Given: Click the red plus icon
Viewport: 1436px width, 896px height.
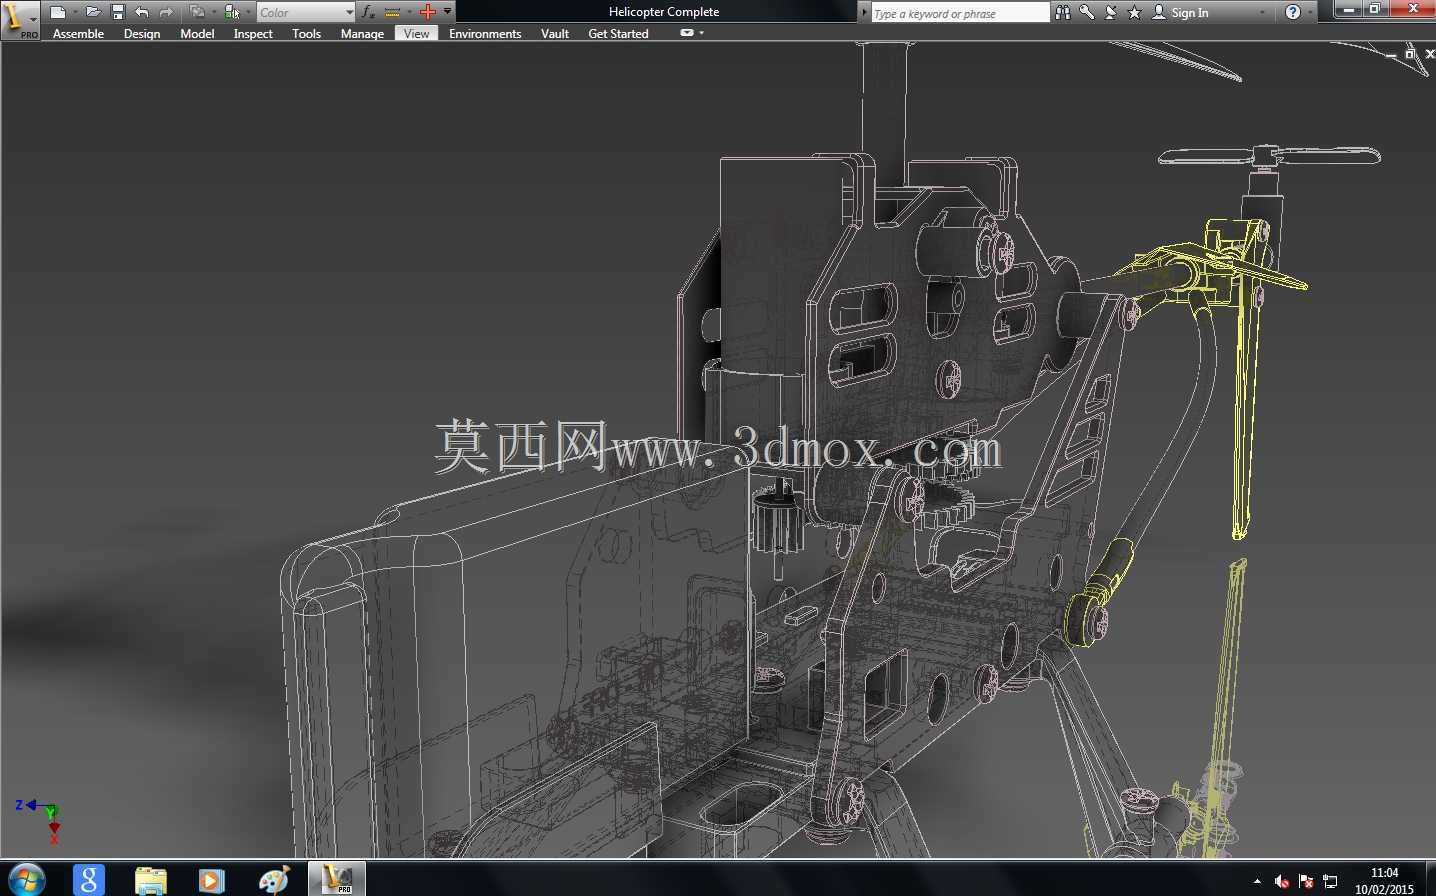Looking at the screenshot, I should [428, 12].
